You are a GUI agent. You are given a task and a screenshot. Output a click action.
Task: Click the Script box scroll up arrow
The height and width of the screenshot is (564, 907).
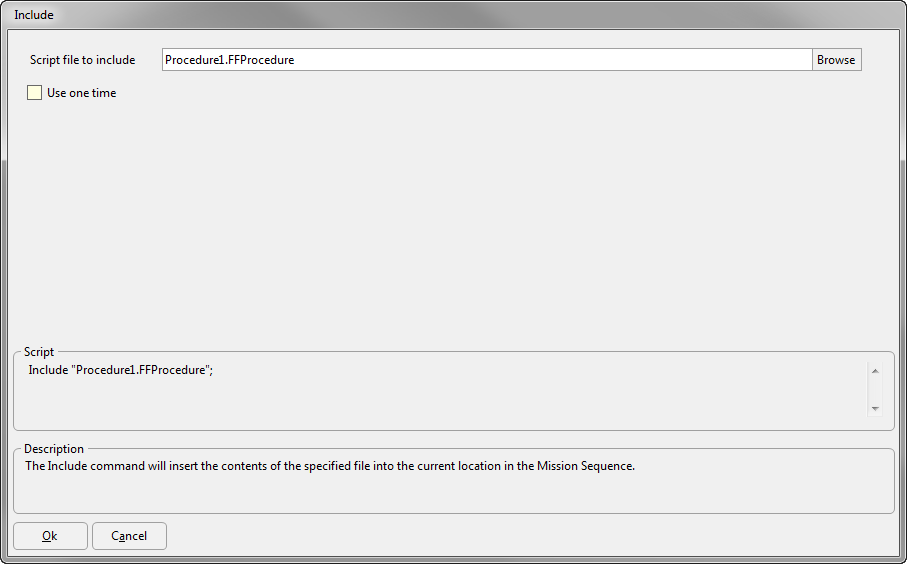tap(875, 371)
